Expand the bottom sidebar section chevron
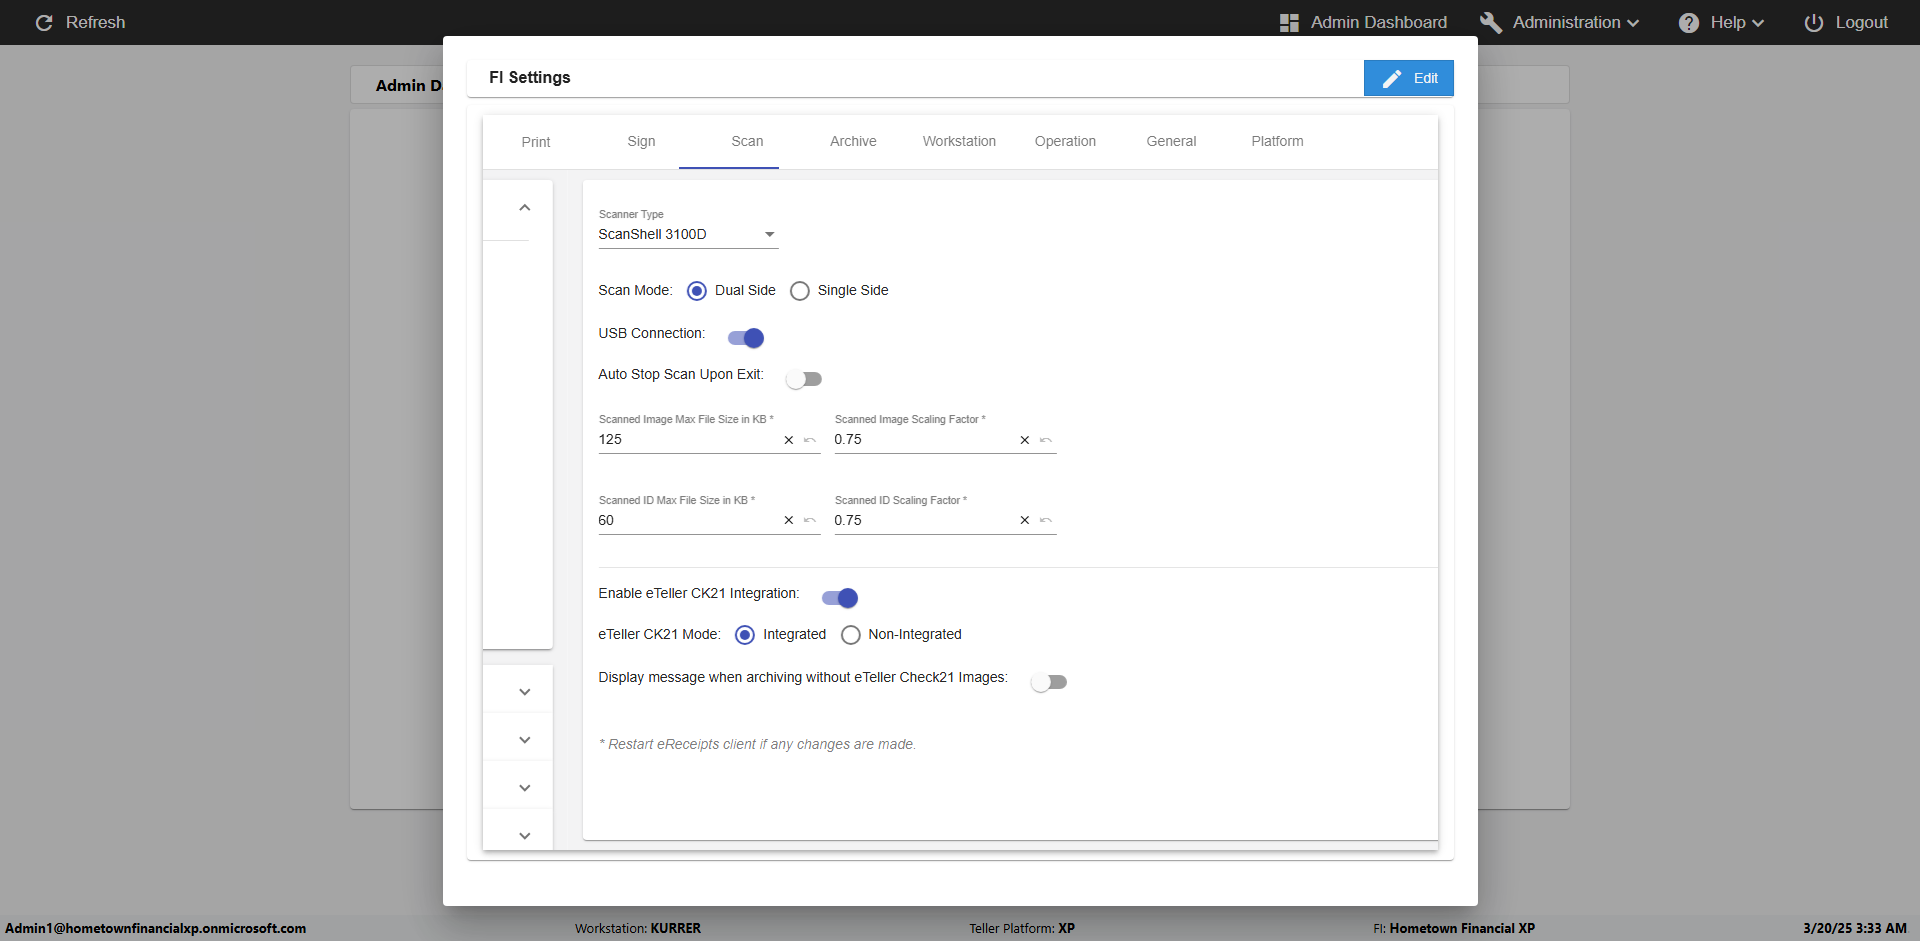1920x941 pixels. click(x=524, y=835)
